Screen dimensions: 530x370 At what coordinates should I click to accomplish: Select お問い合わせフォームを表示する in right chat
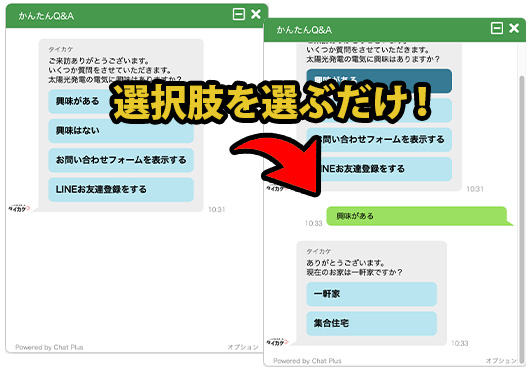[379, 140]
